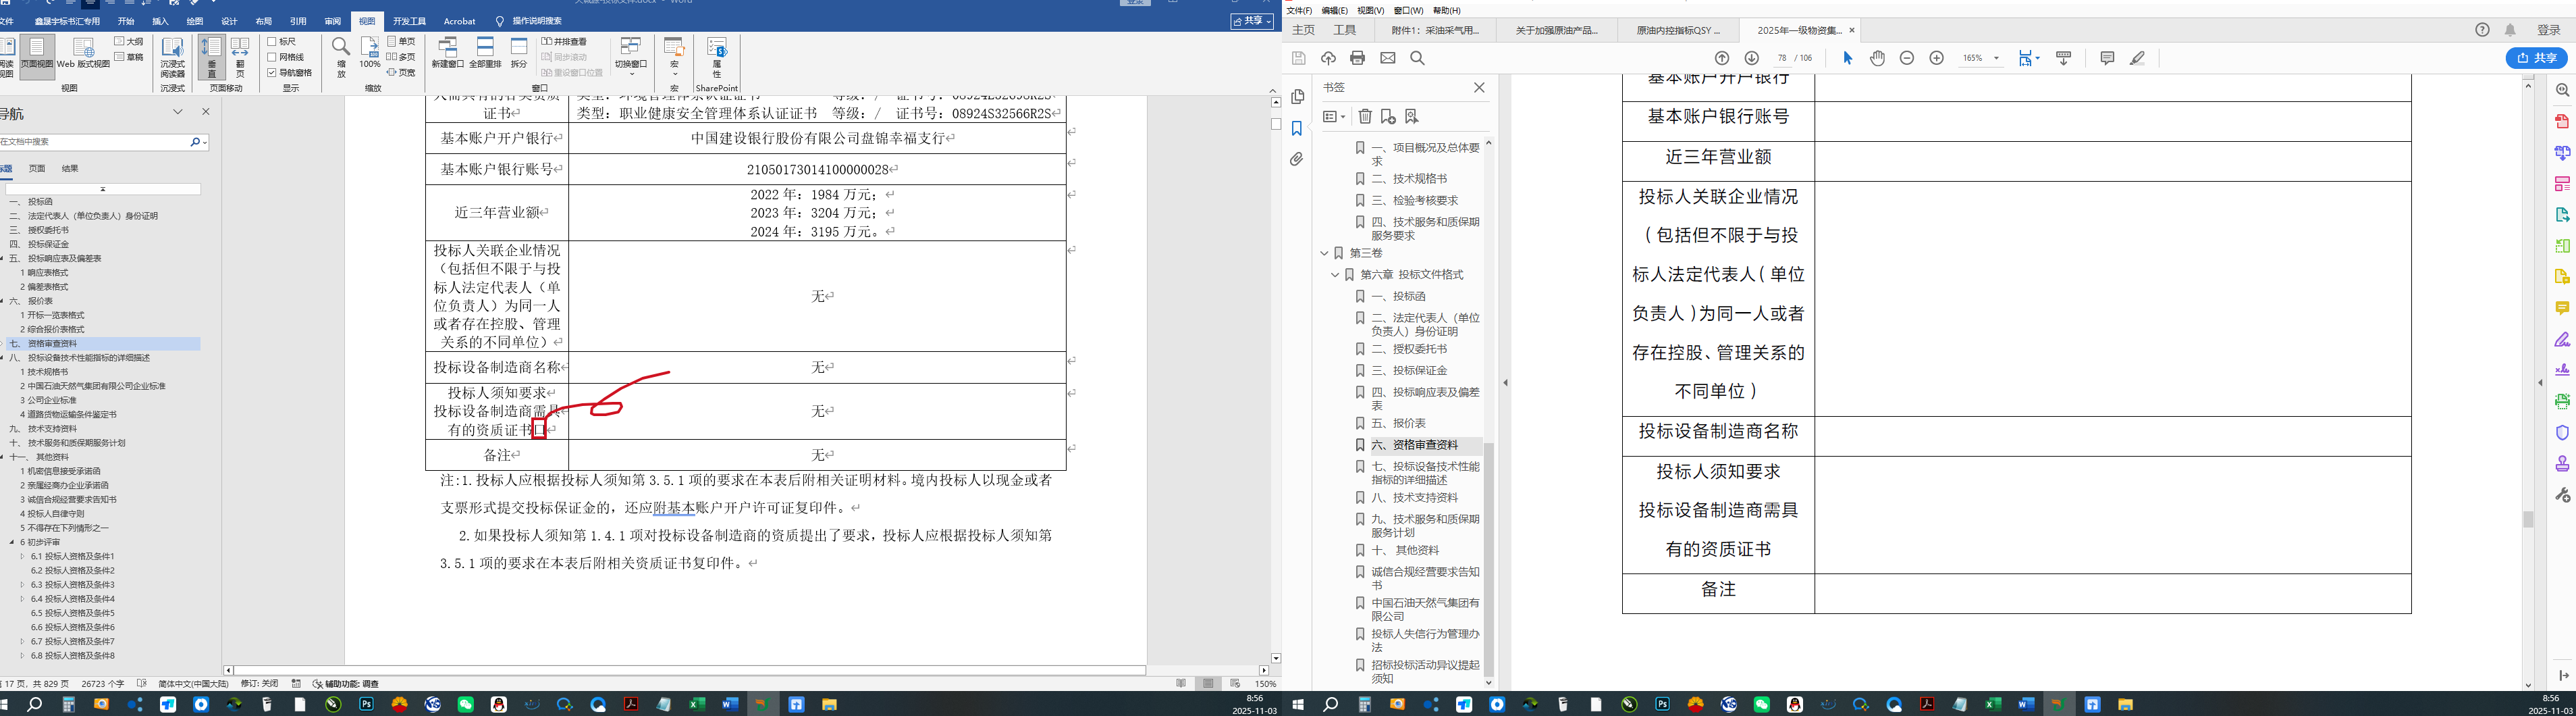2576x716 pixels.
Task: Open the 编辑(E) menu in Acrobat
Action: [x=1334, y=10]
